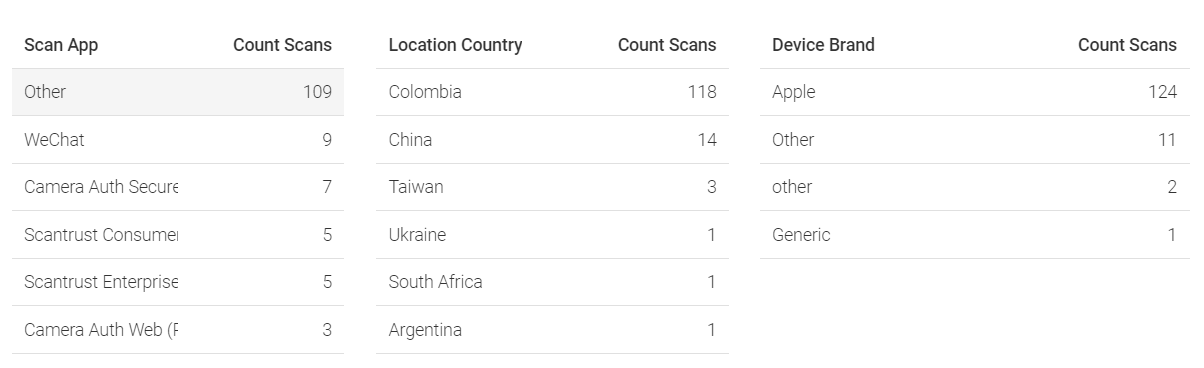Select the highlighted Other scan app row
Screen dimensions: 1204x368
pyautogui.click(x=178, y=92)
